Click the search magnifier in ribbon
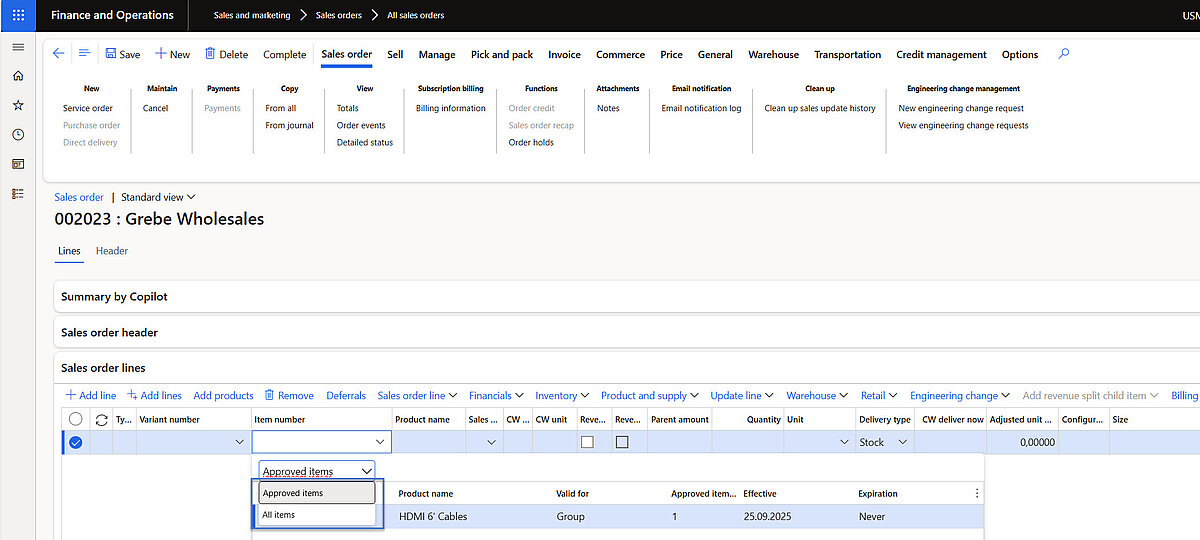 pyautogui.click(x=1063, y=54)
